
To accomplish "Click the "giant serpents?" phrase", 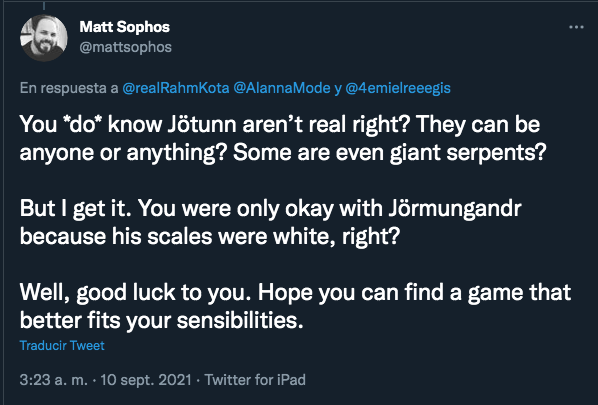I will 468,153.
